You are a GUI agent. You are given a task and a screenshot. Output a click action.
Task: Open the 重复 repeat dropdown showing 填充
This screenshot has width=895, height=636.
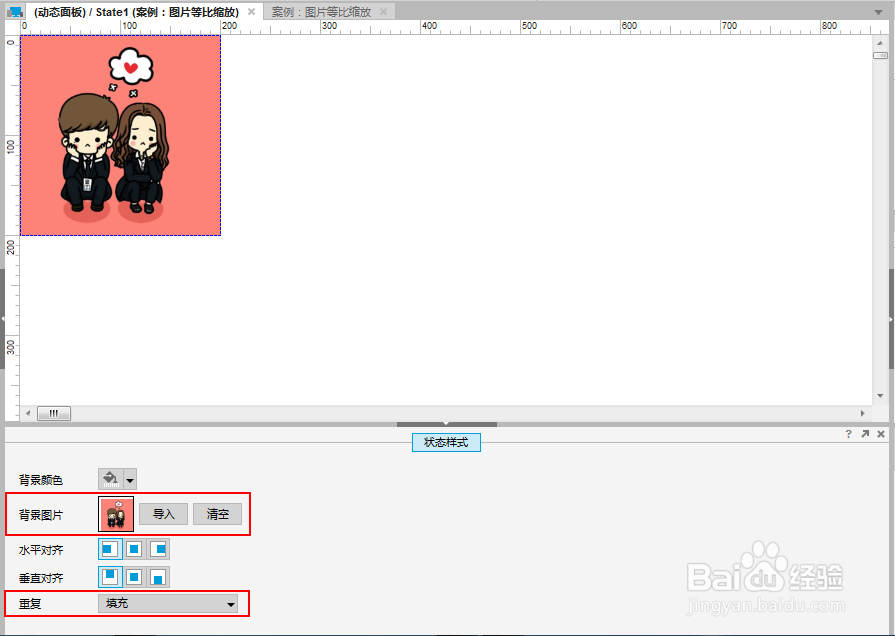pos(168,603)
